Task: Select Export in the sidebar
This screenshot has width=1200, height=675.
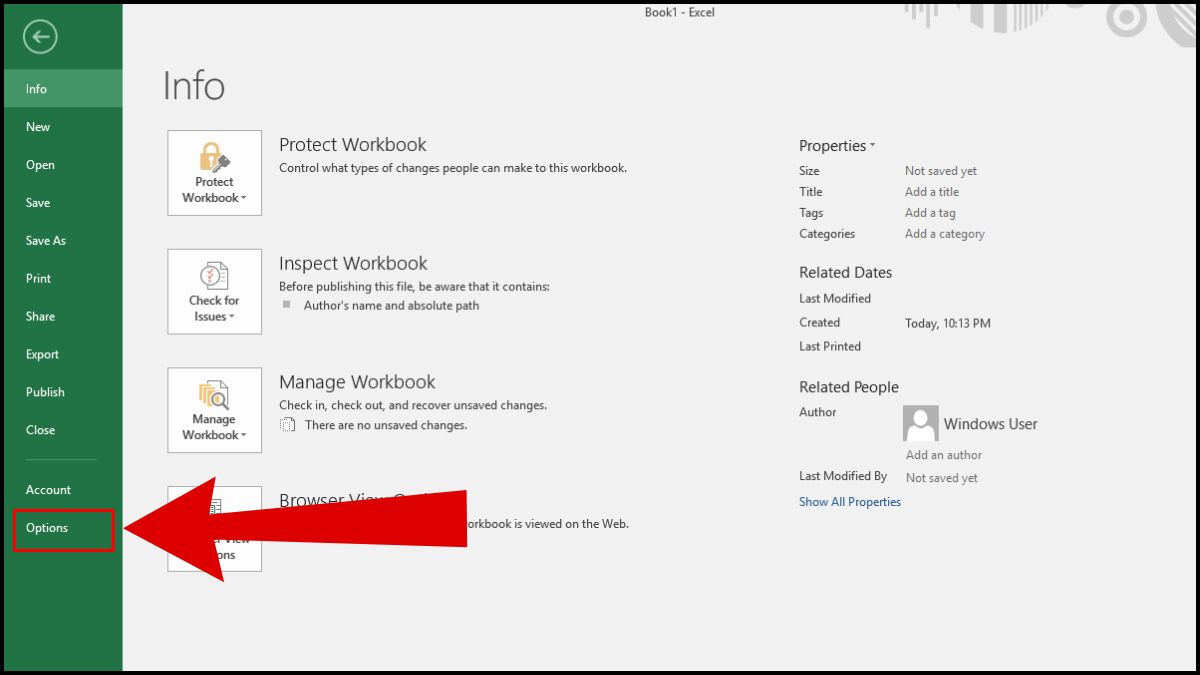Action: pyautogui.click(x=63, y=355)
